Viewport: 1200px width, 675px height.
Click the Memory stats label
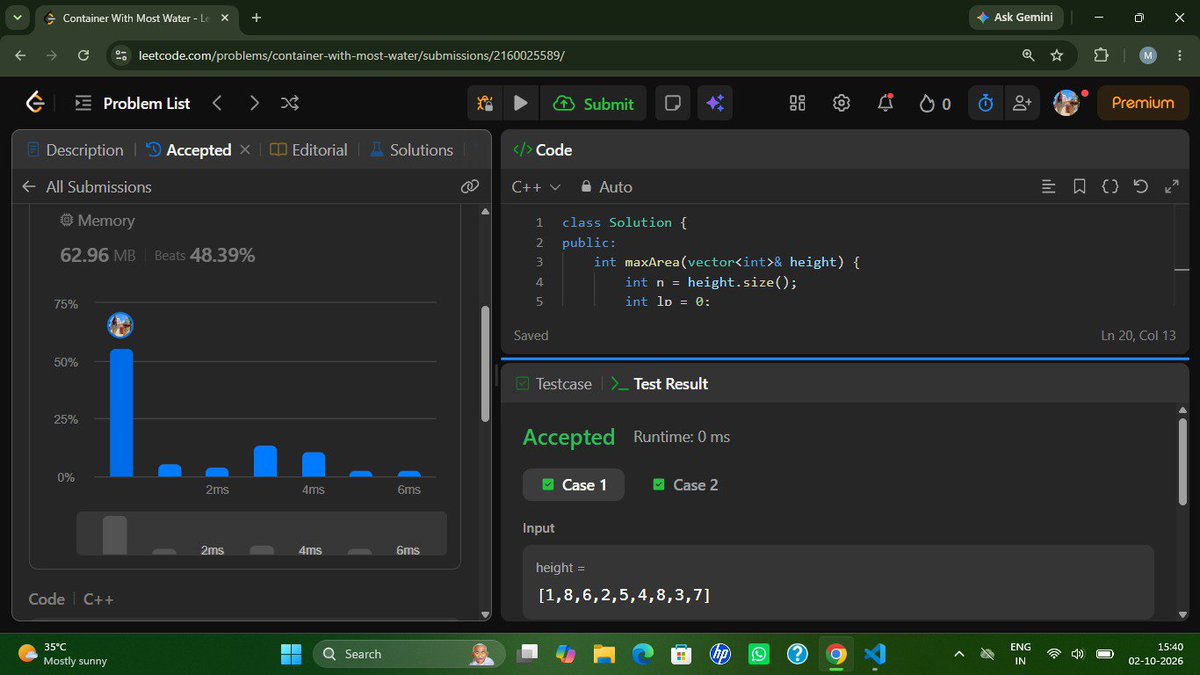tap(97, 220)
